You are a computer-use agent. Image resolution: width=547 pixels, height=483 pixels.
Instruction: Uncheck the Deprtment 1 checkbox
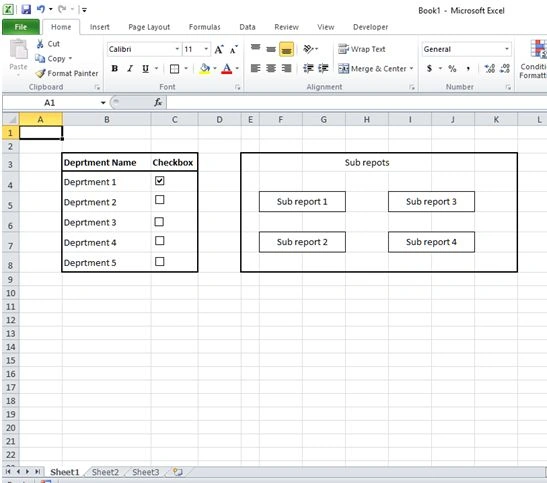[x=159, y=180]
